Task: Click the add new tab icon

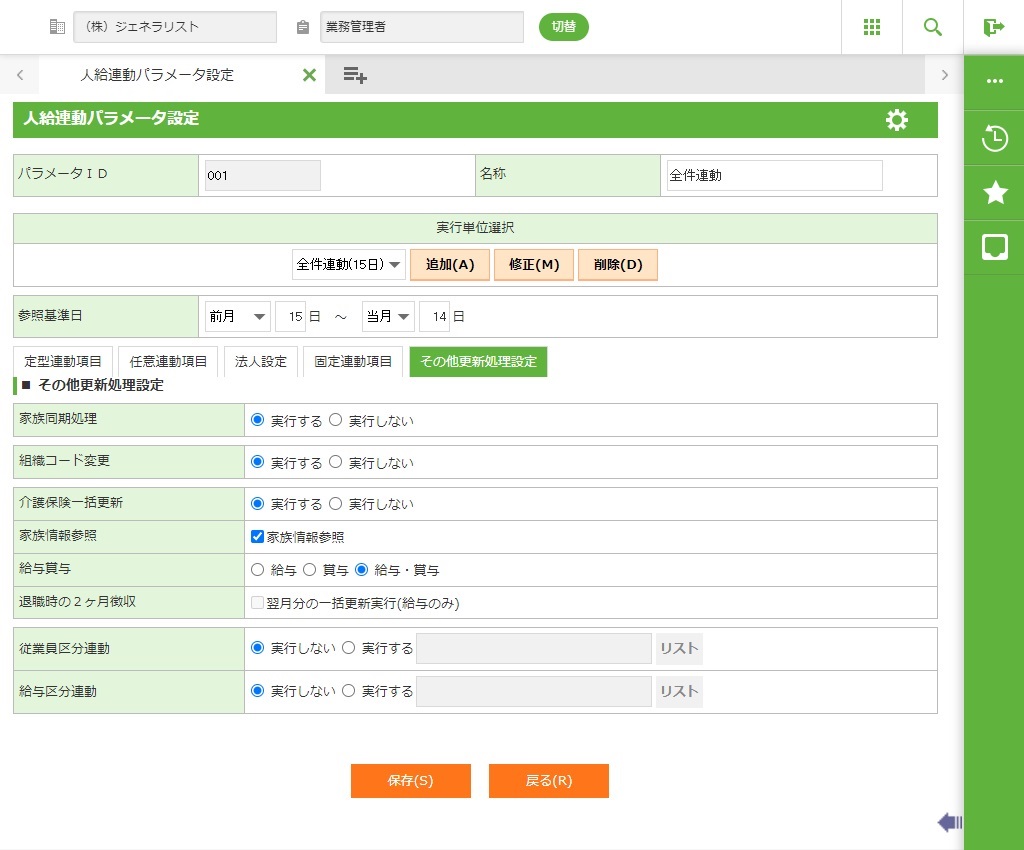Action: (x=354, y=75)
